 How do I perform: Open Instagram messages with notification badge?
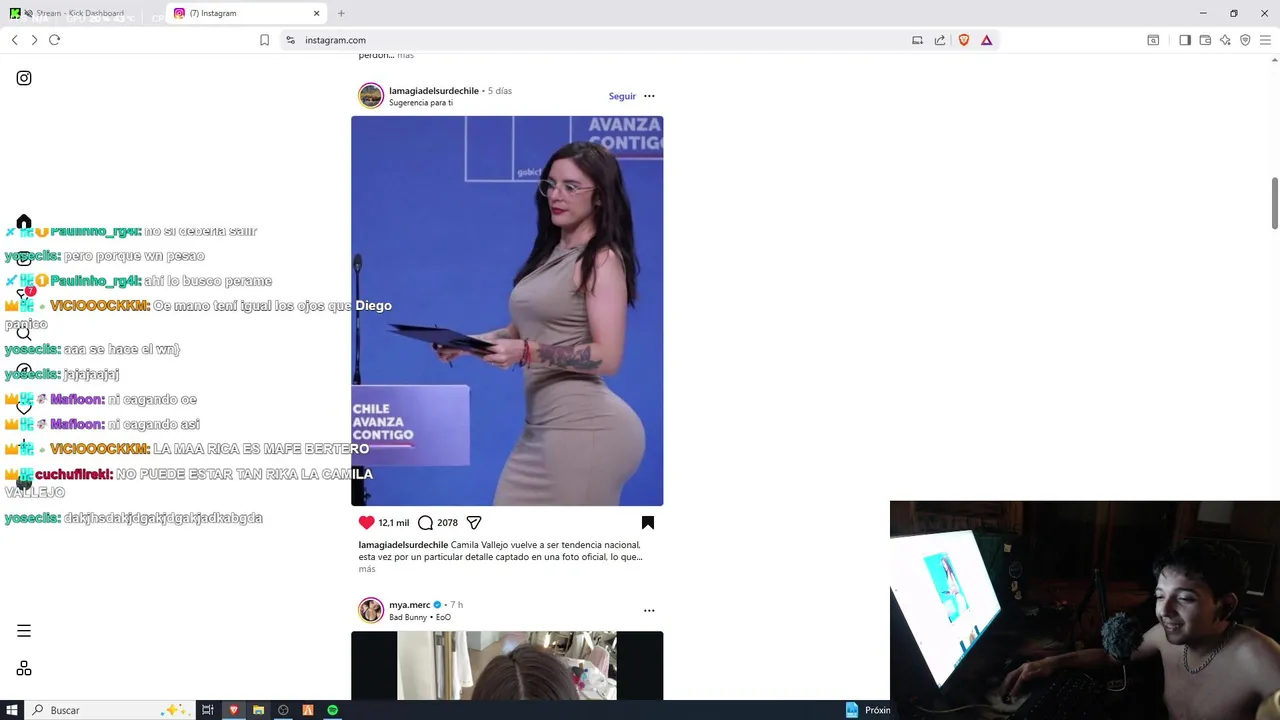pos(24,296)
